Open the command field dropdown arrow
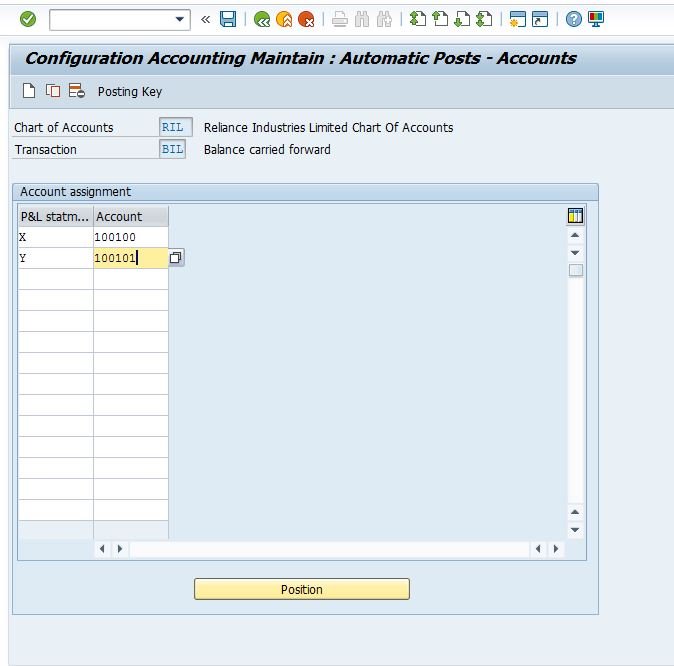 coord(180,19)
